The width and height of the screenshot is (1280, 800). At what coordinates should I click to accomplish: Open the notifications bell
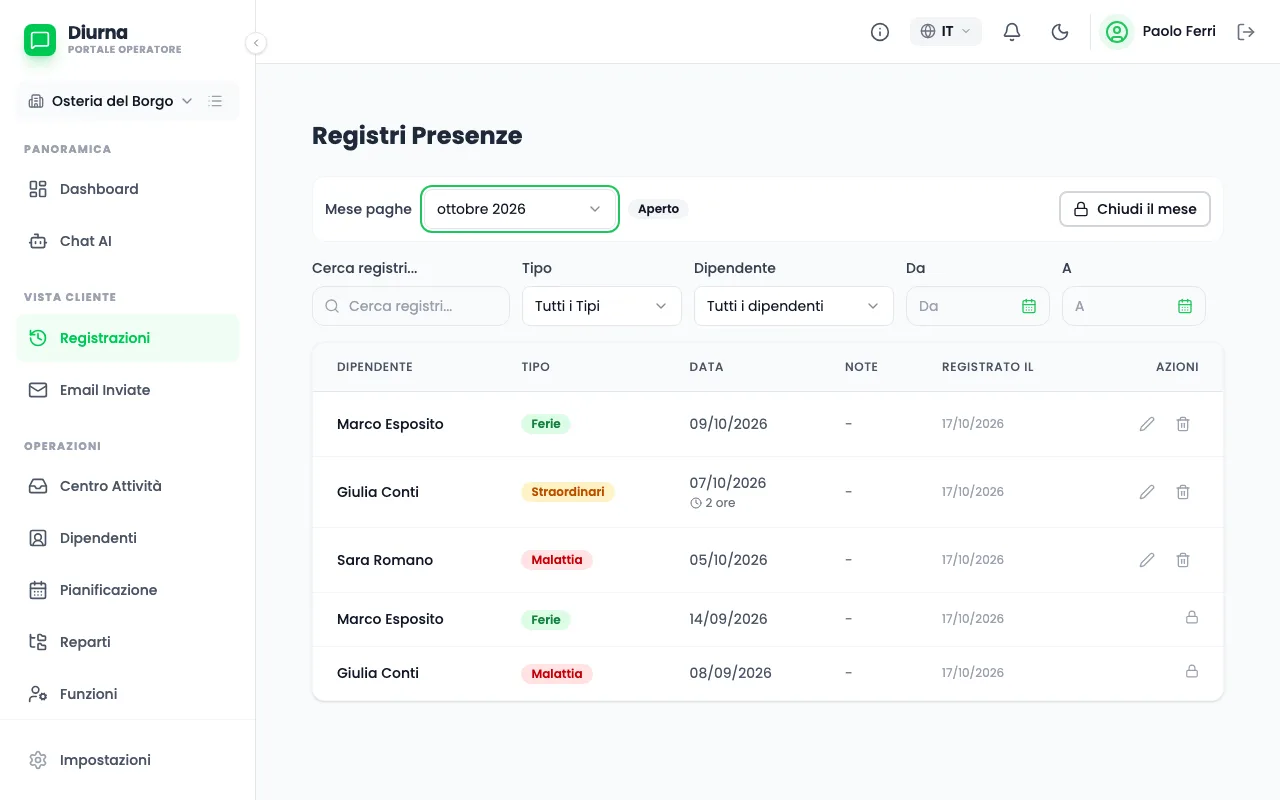pos(1012,32)
